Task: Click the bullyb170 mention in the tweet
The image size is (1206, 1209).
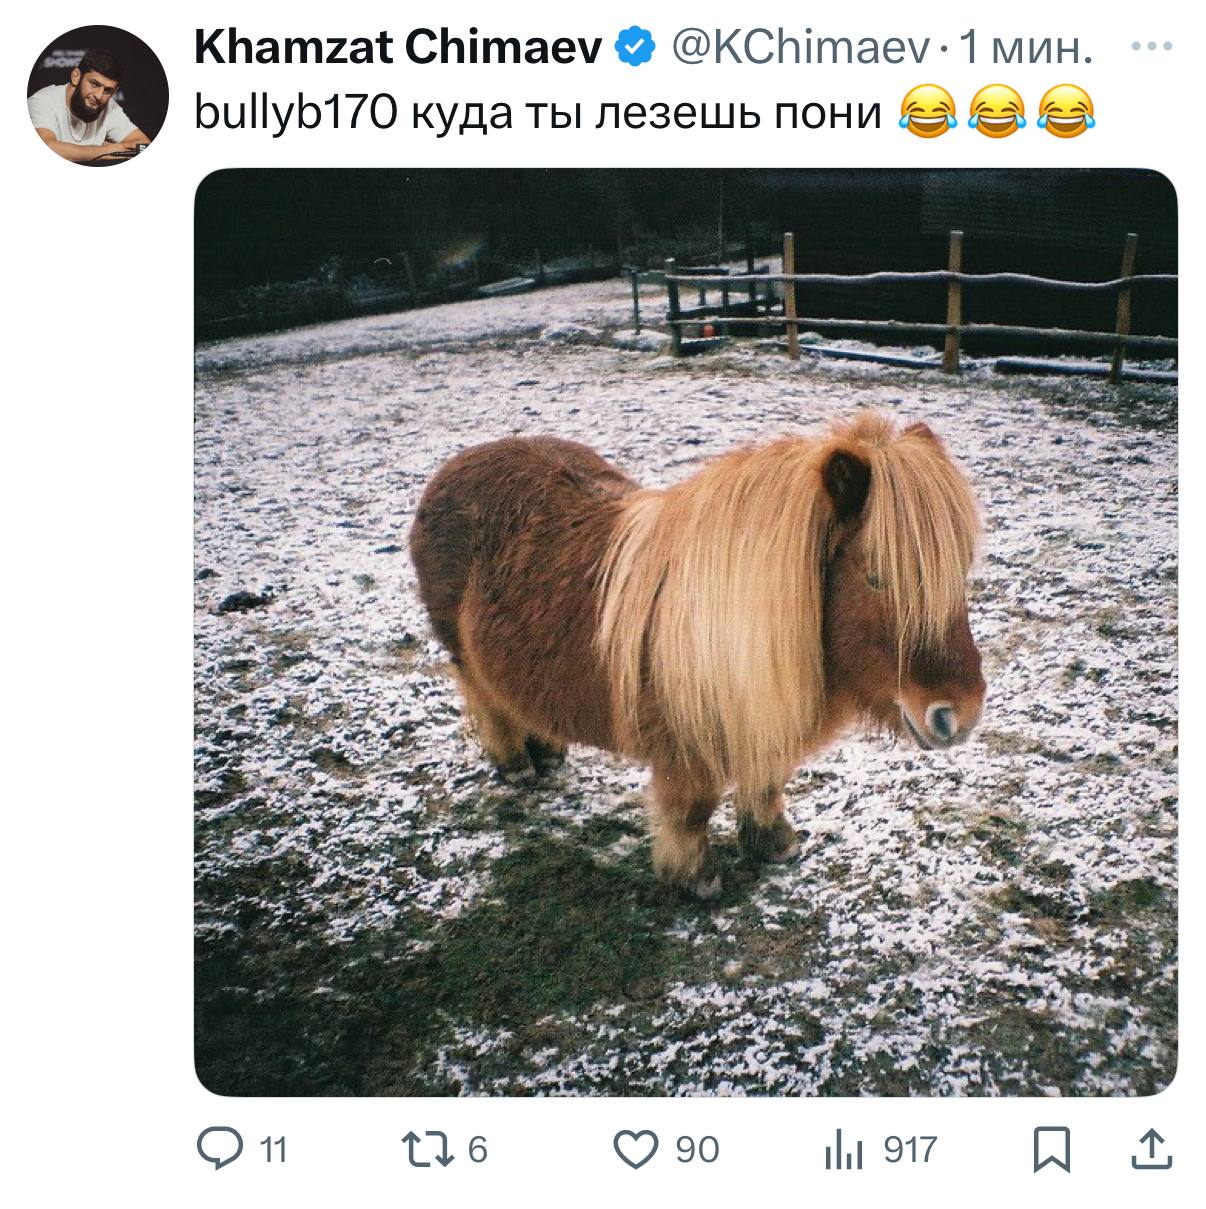Action: point(295,113)
